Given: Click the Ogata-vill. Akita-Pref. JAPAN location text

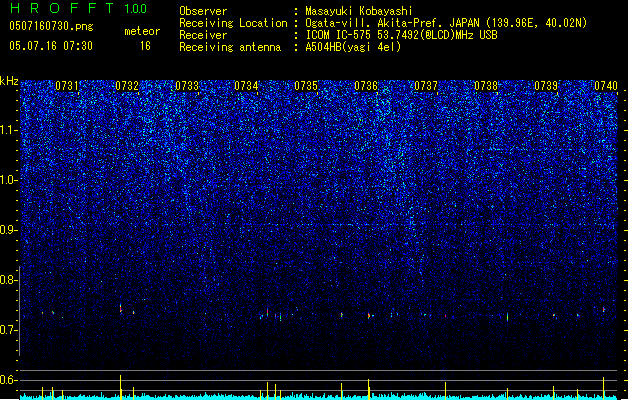Looking at the screenshot, I should (446, 23).
